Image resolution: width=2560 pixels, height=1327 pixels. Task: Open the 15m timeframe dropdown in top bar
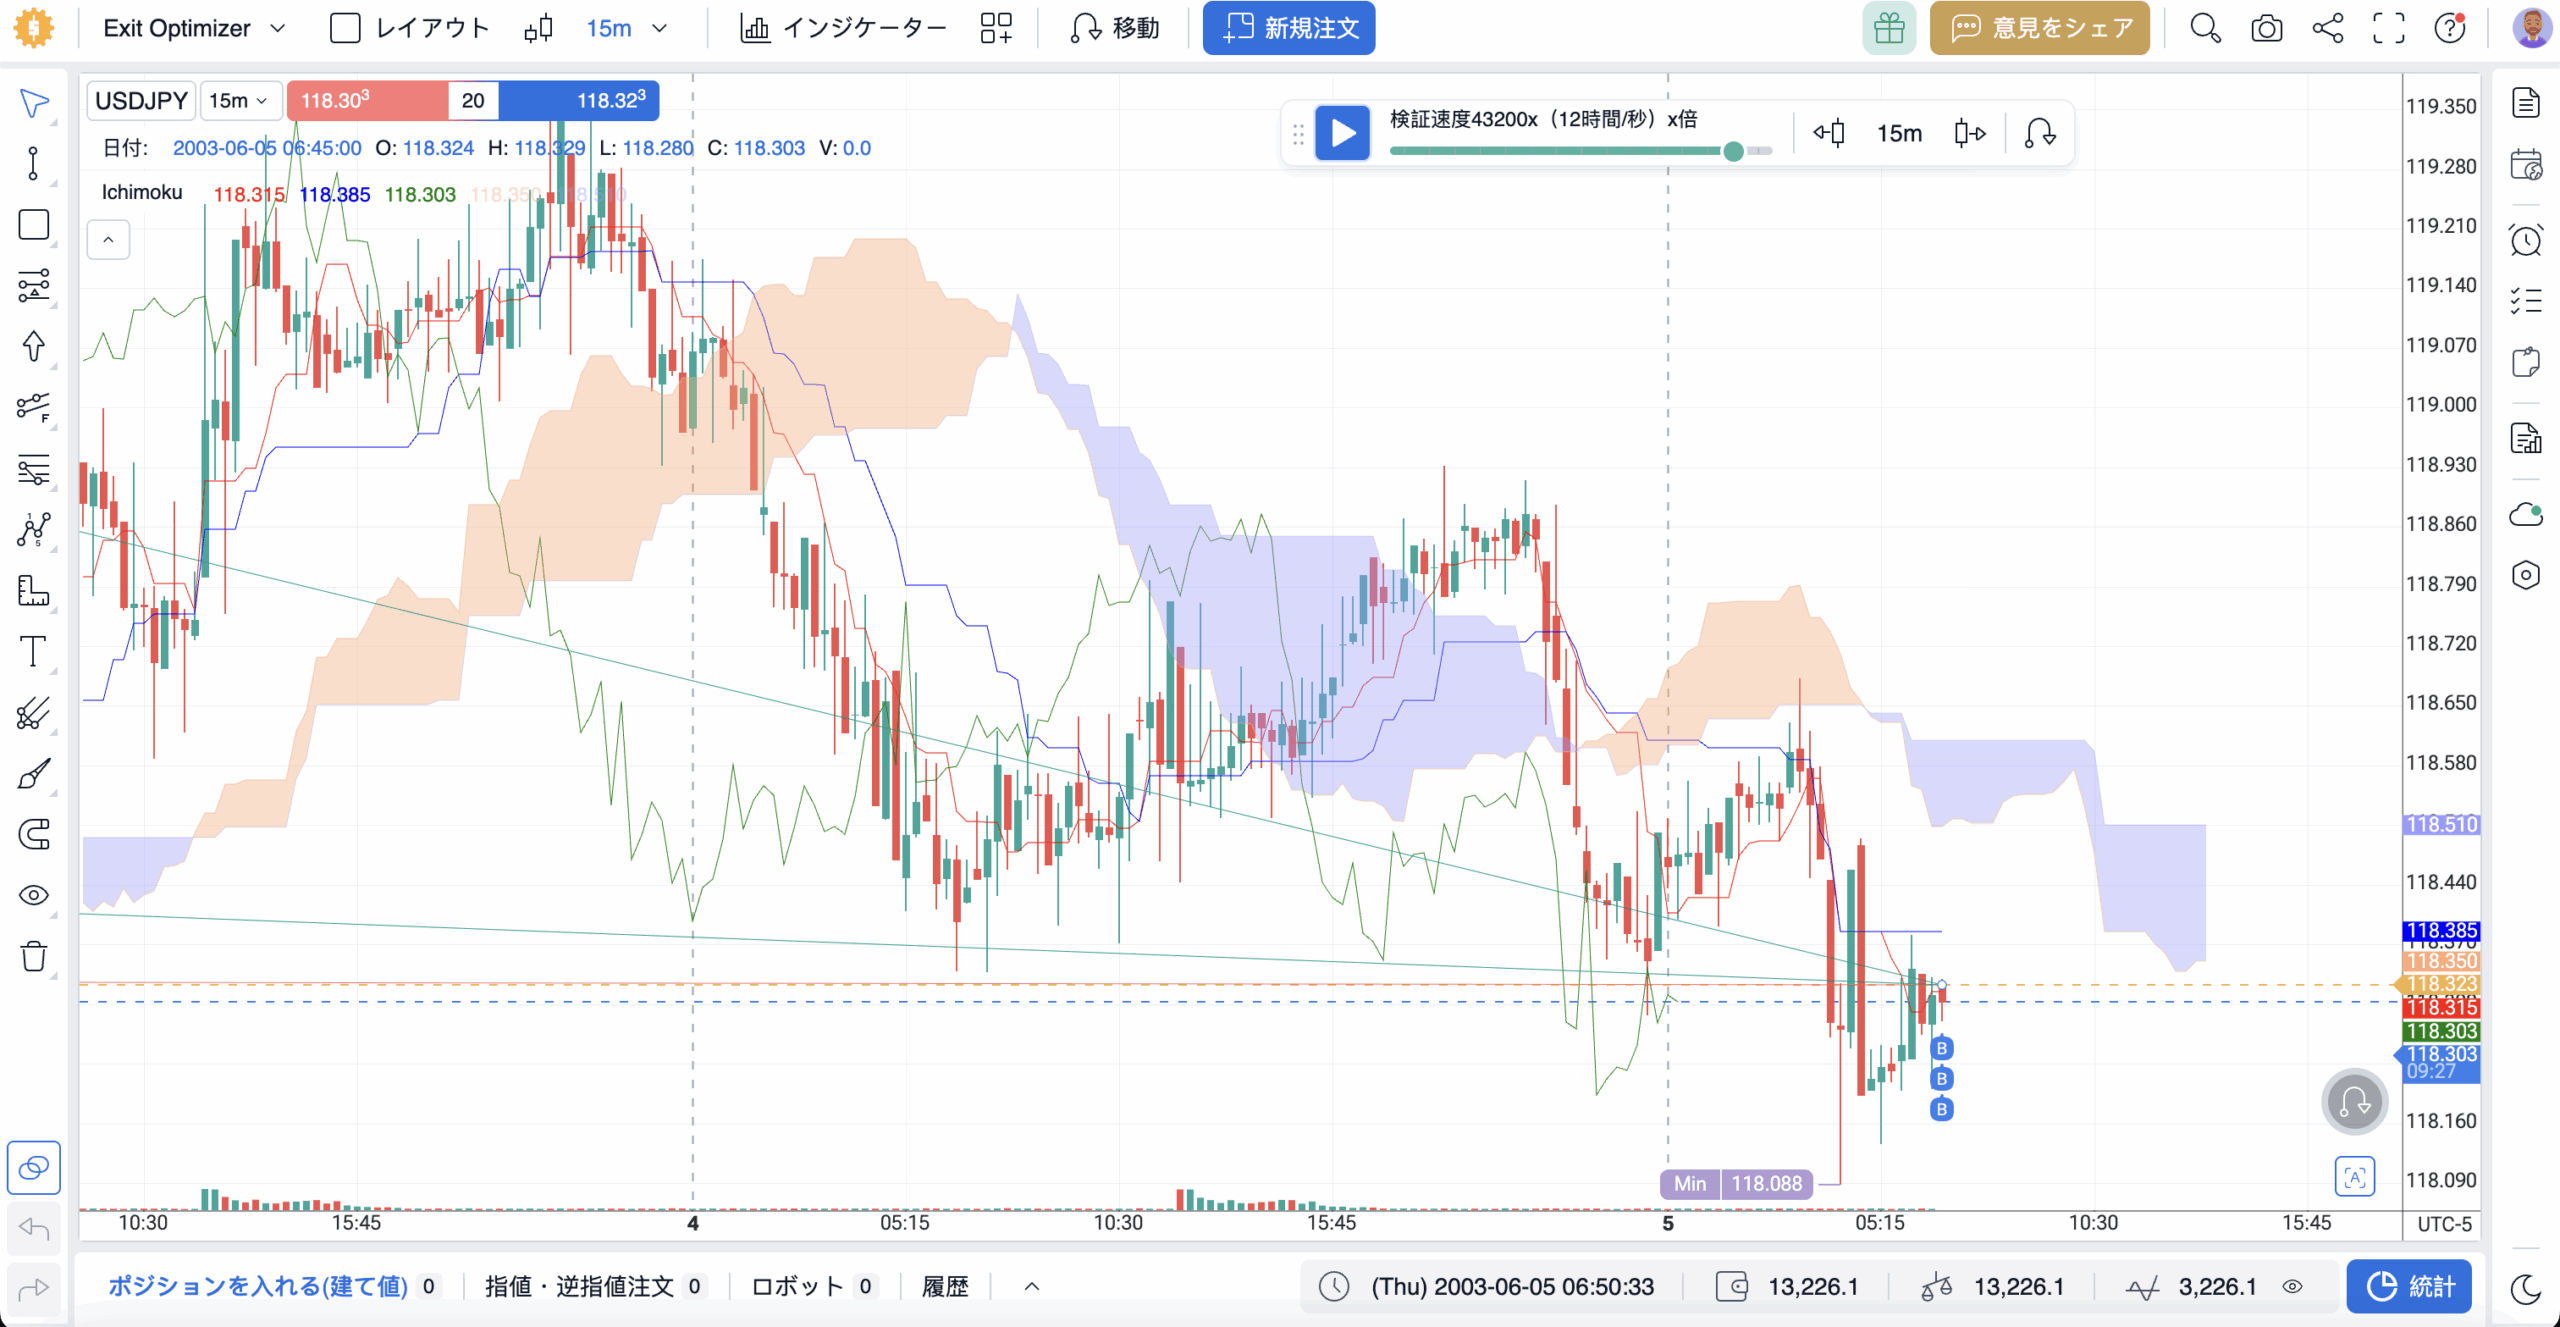[626, 28]
